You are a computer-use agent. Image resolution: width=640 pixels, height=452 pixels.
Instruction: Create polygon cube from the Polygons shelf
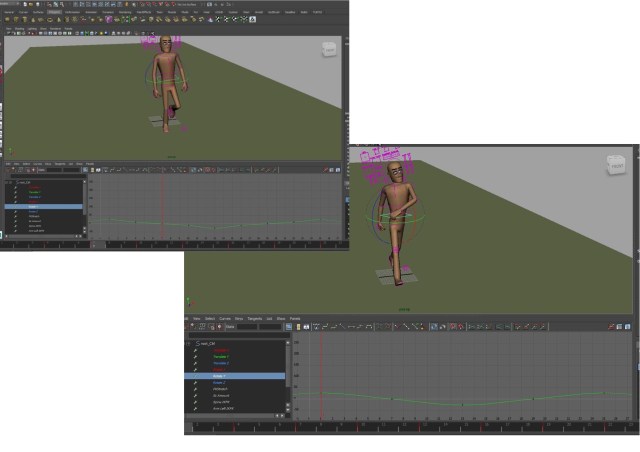click(x=16, y=19)
